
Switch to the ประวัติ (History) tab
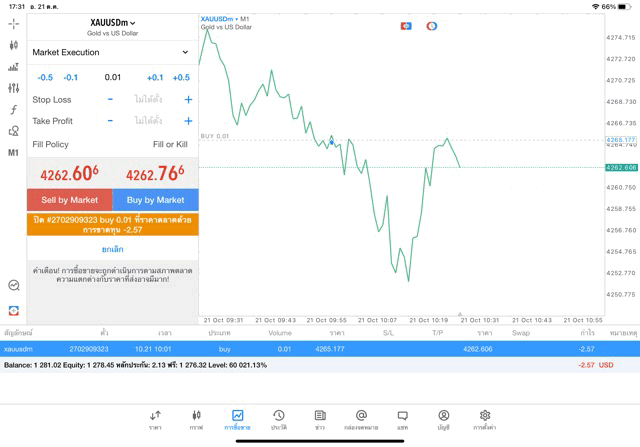click(x=278, y=419)
